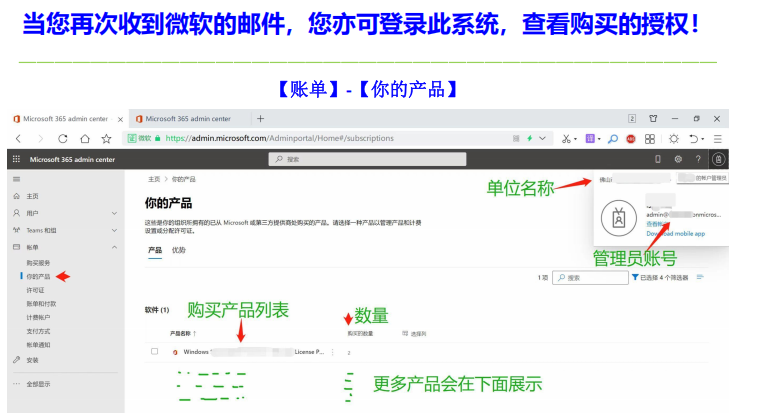Click the account profile picture circle
Viewport: 758px width, 418px height.
click(619, 218)
